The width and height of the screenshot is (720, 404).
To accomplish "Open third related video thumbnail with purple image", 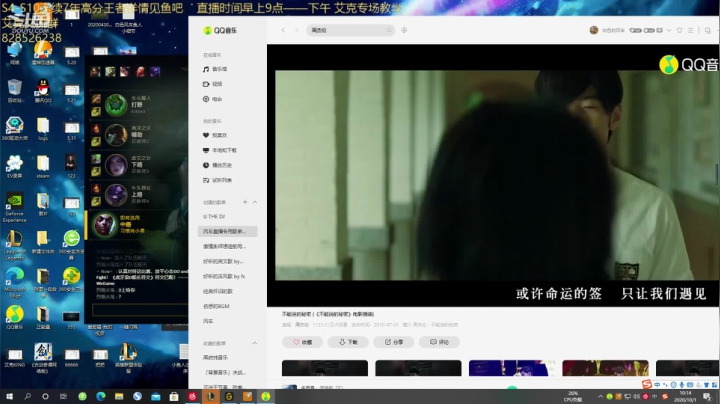I will click(512, 368).
